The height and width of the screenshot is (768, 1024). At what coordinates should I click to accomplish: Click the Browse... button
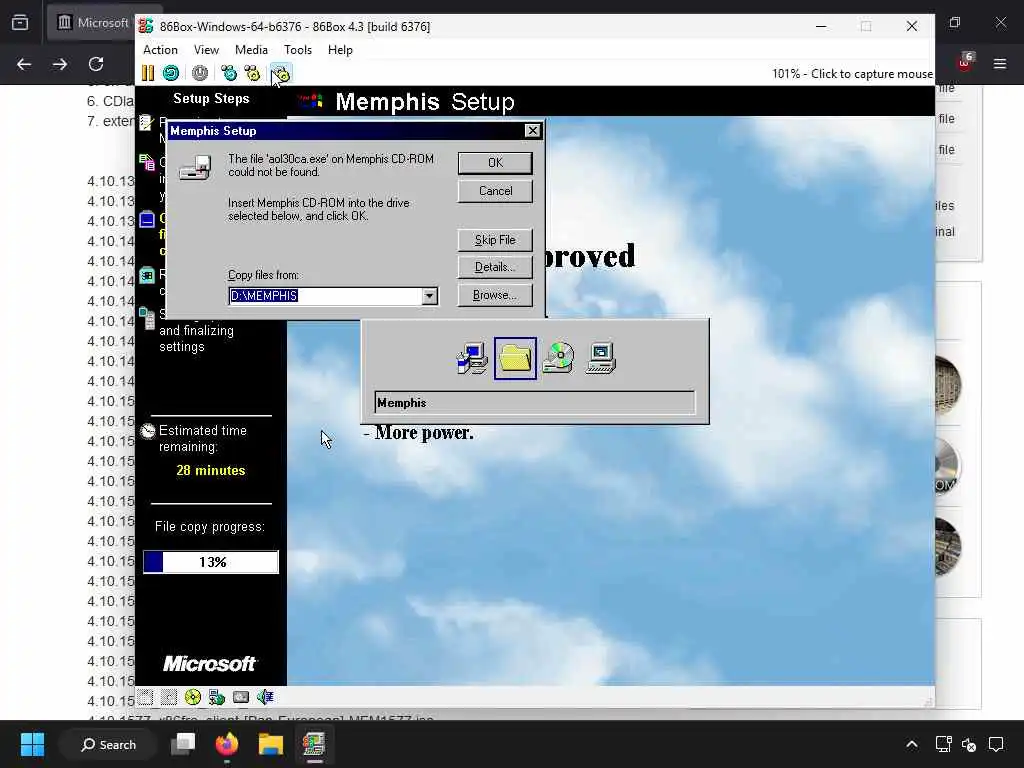tap(495, 295)
